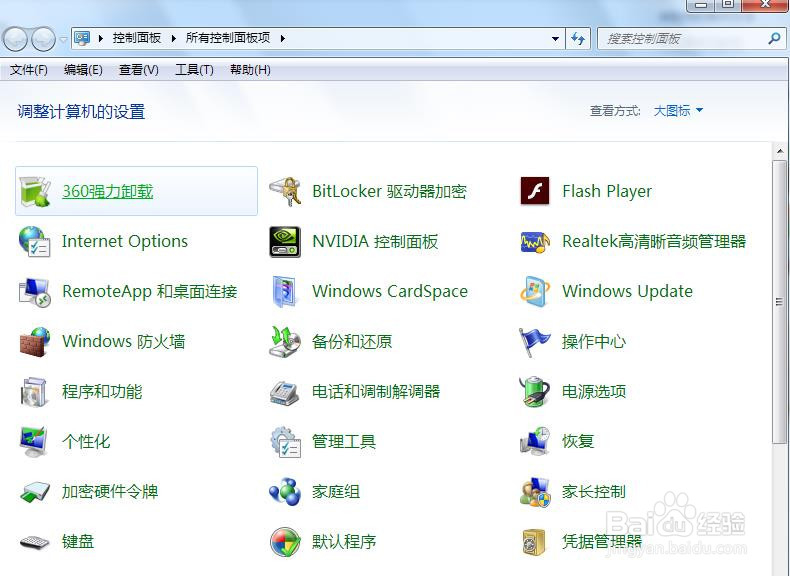Open 键盘 keyboard icon
Viewport: 790px width, 576px height.
tap(34, 542)
